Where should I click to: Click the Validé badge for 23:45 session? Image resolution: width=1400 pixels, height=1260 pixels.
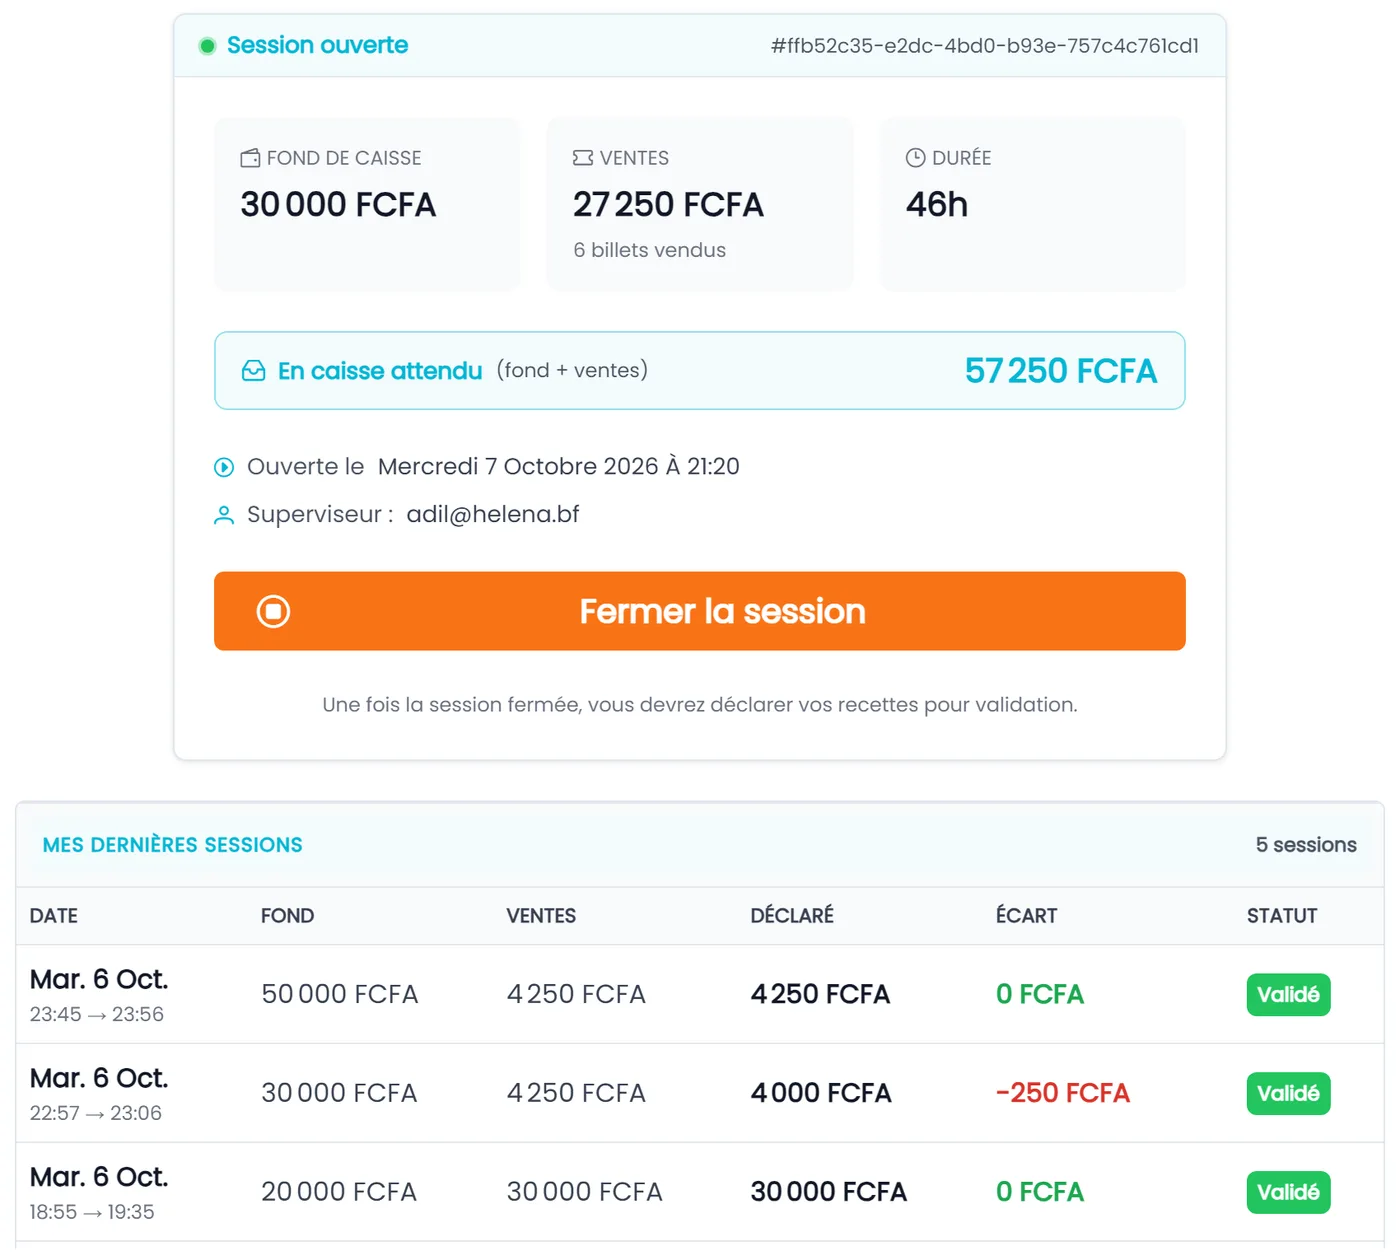point(1288,995)
